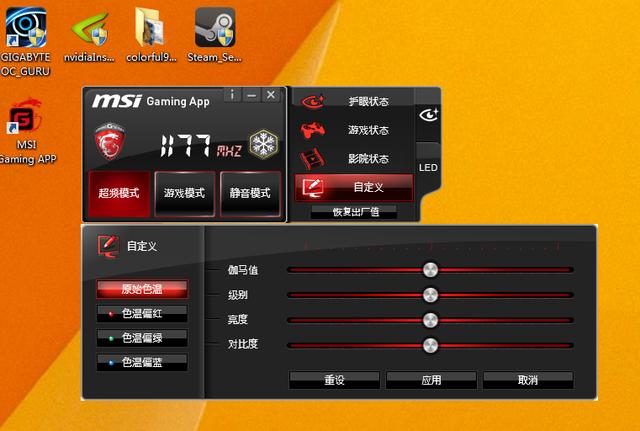Open the Steam_Se... desktop shortcut
This screenshot has width=640, height=431.
click(215, 35)
